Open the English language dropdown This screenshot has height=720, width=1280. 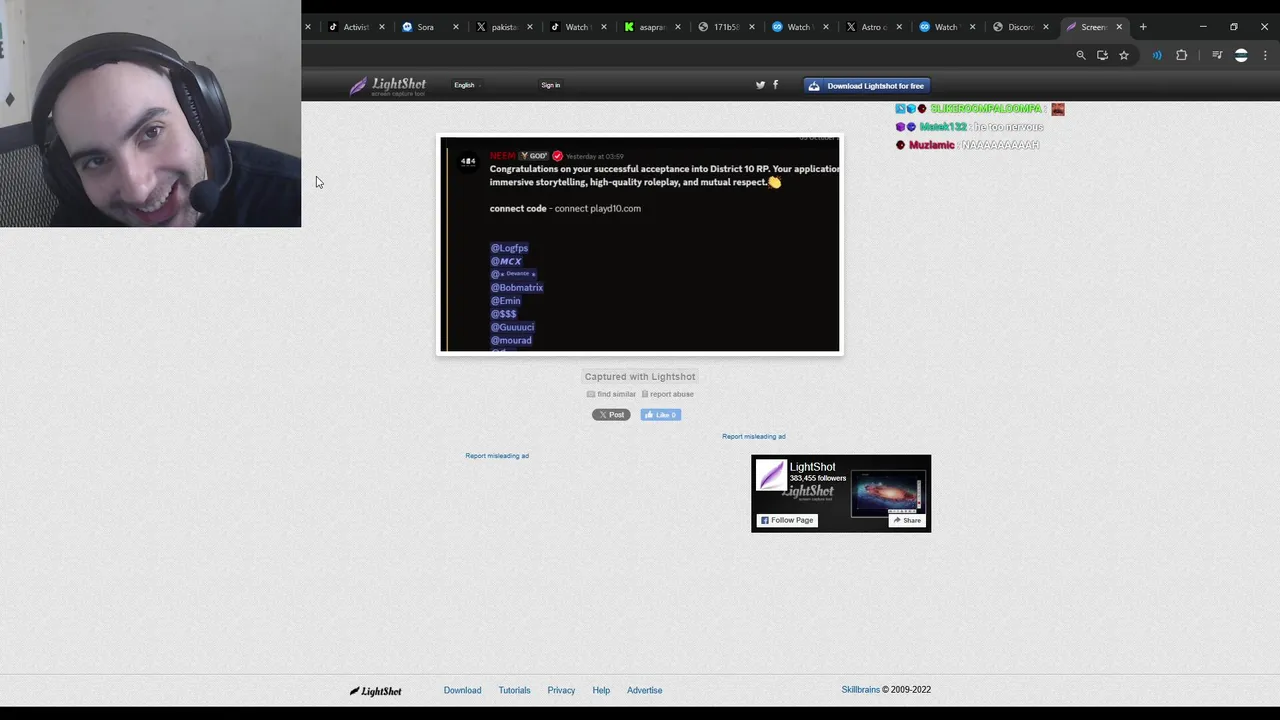467,85
